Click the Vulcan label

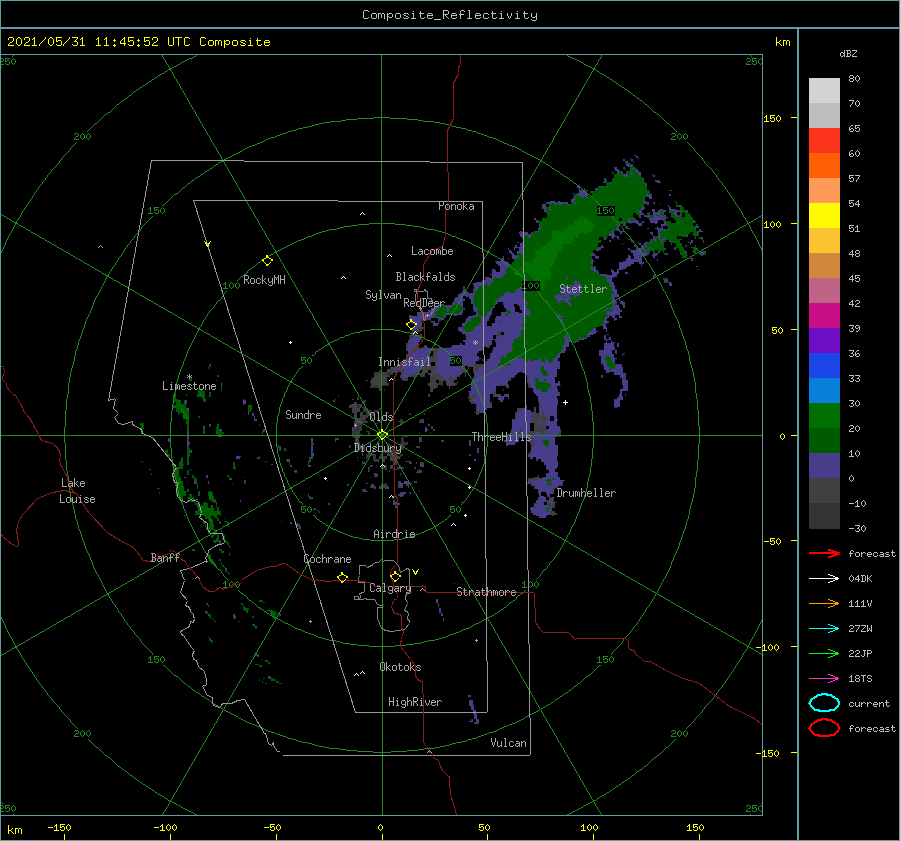pos(508,743)
